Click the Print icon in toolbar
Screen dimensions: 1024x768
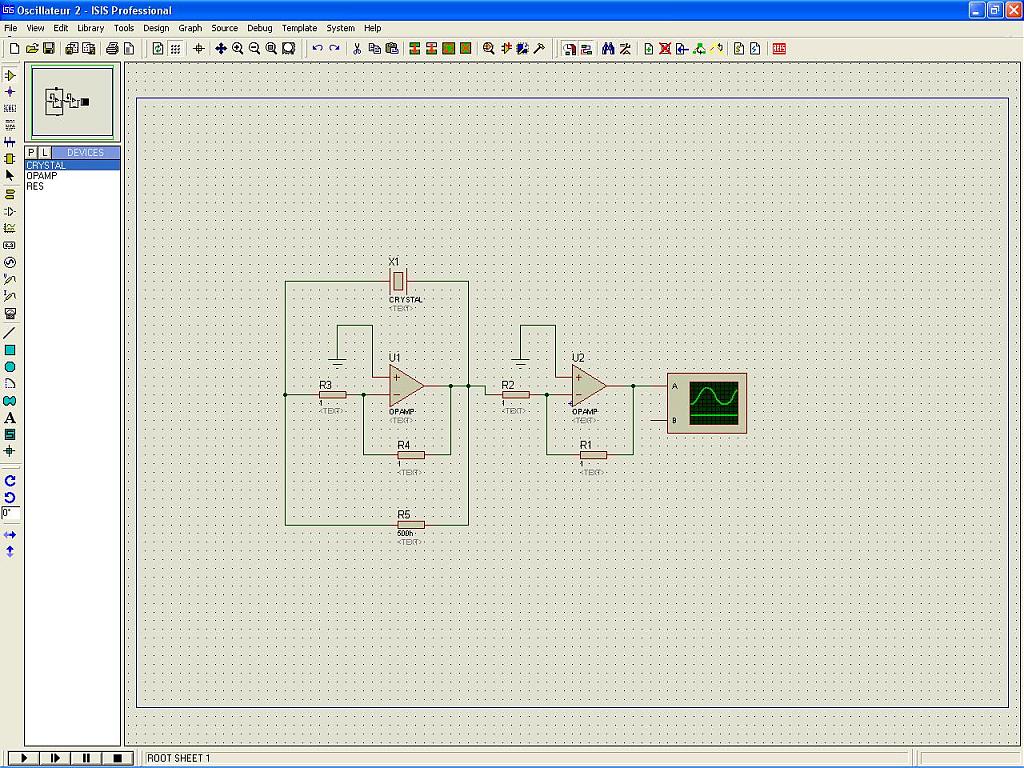112,48
